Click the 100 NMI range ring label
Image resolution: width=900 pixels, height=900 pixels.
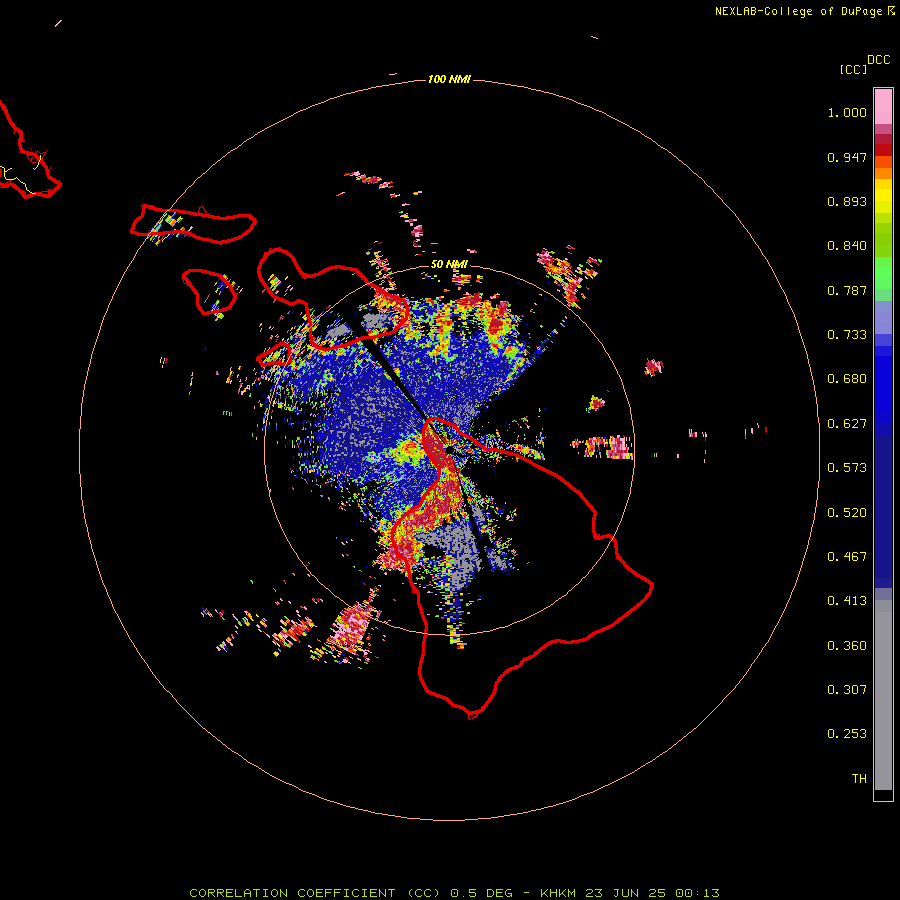pos(449,79)
